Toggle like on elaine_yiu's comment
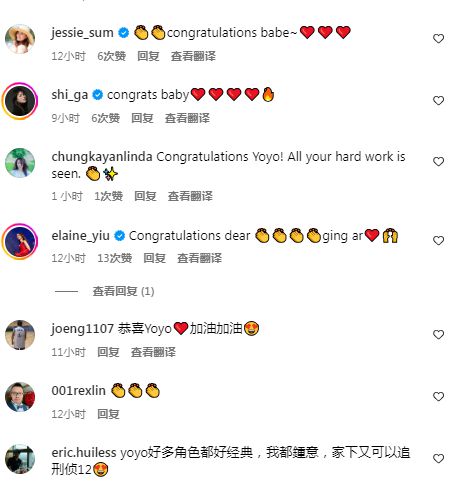The image size is (450, 488). pos(438,240)
